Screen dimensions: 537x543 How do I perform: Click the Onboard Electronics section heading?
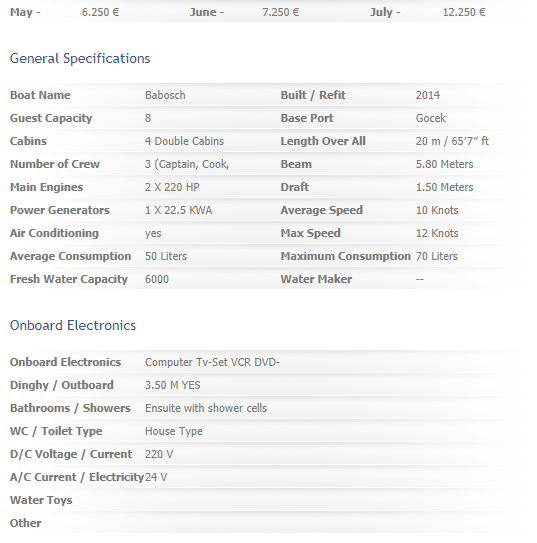point(73,326)
